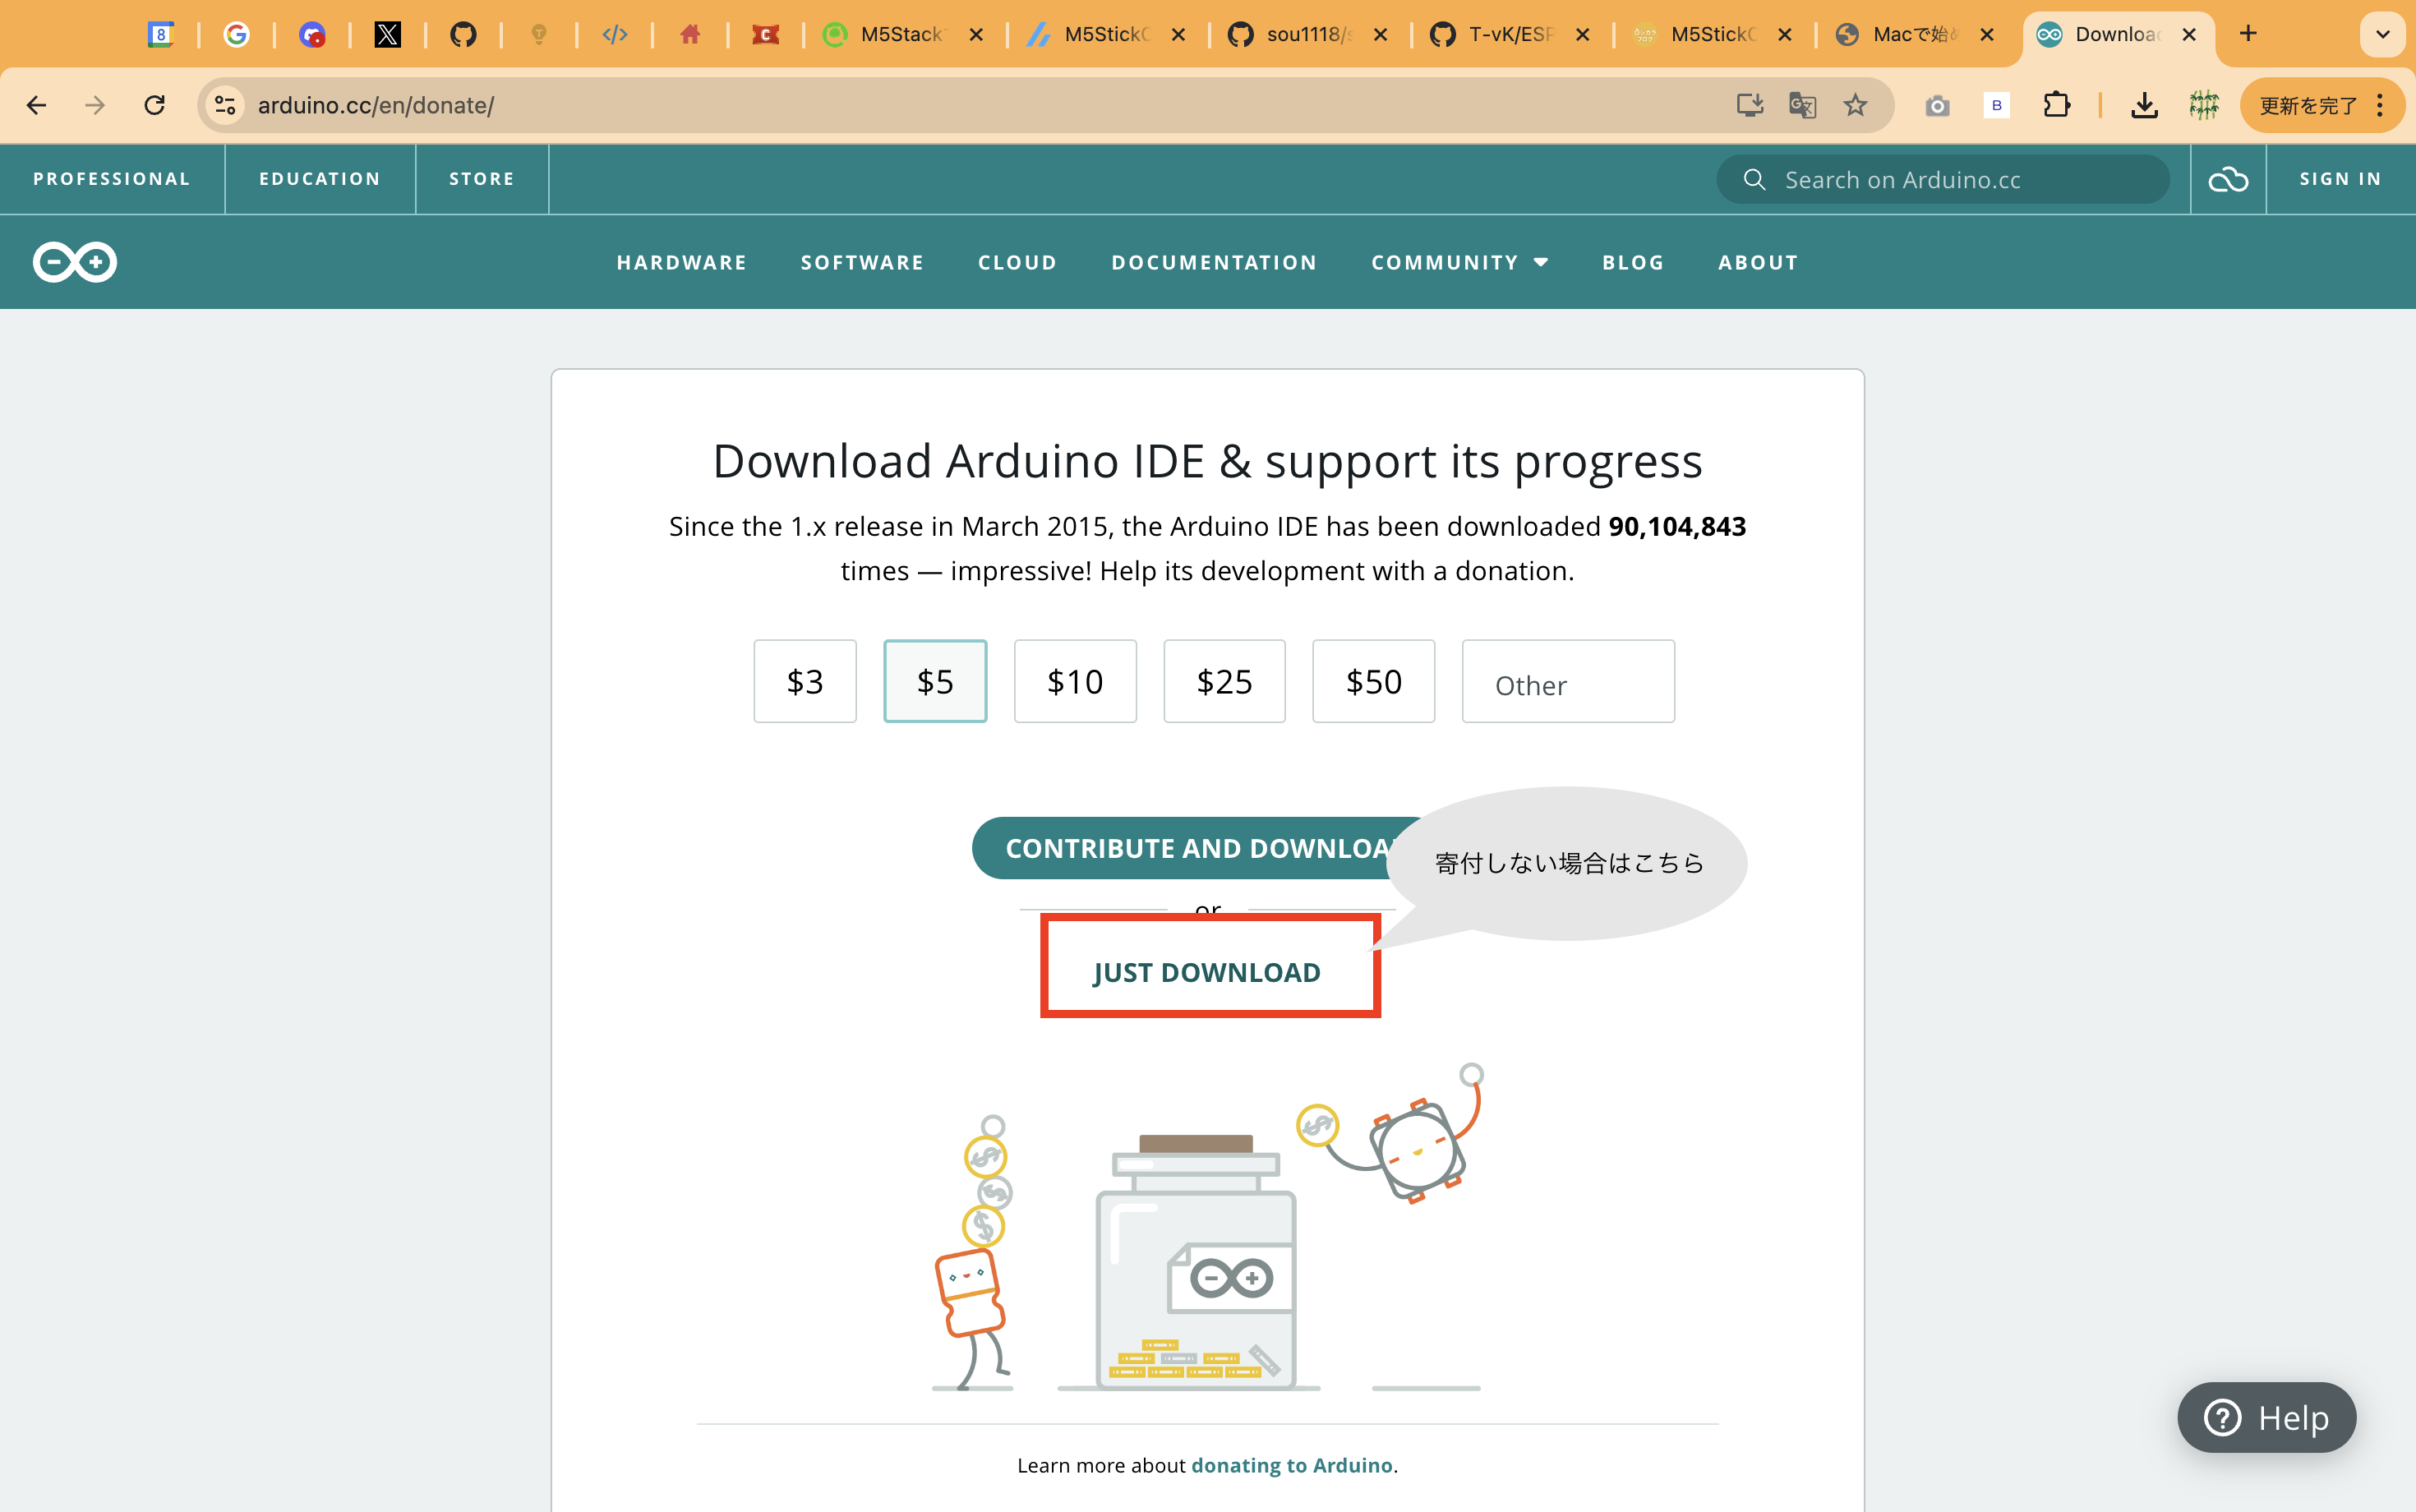Open the pinned GitHub tab

(x=463, y=35)
